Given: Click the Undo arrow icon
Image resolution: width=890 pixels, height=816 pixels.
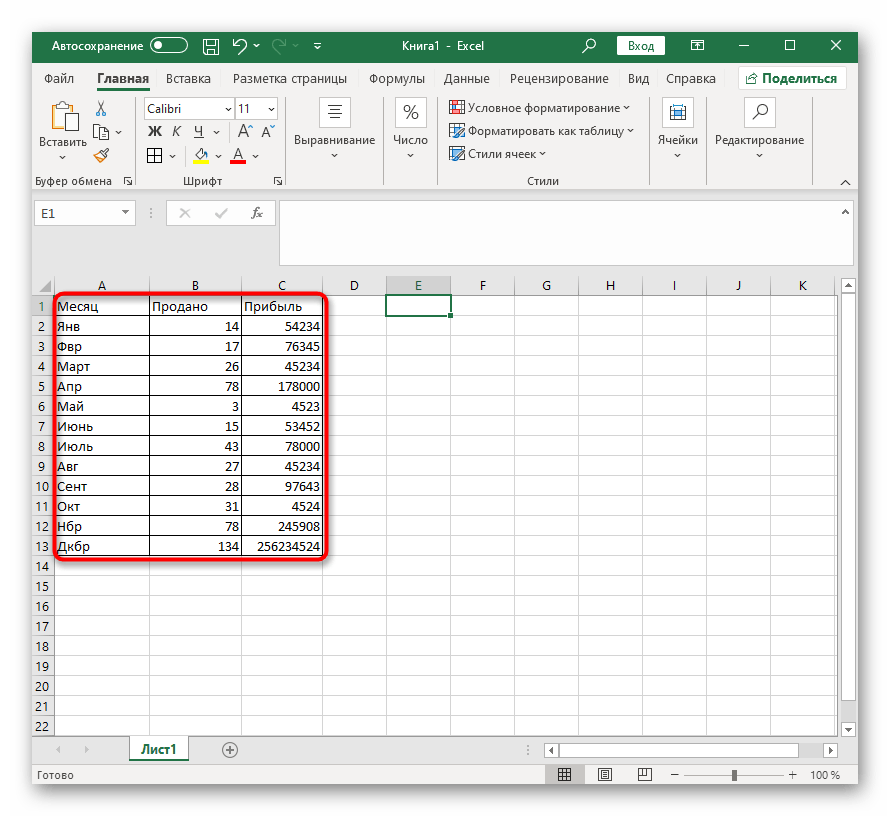Looking at the screenshot, I should click(x=240, y=46).
